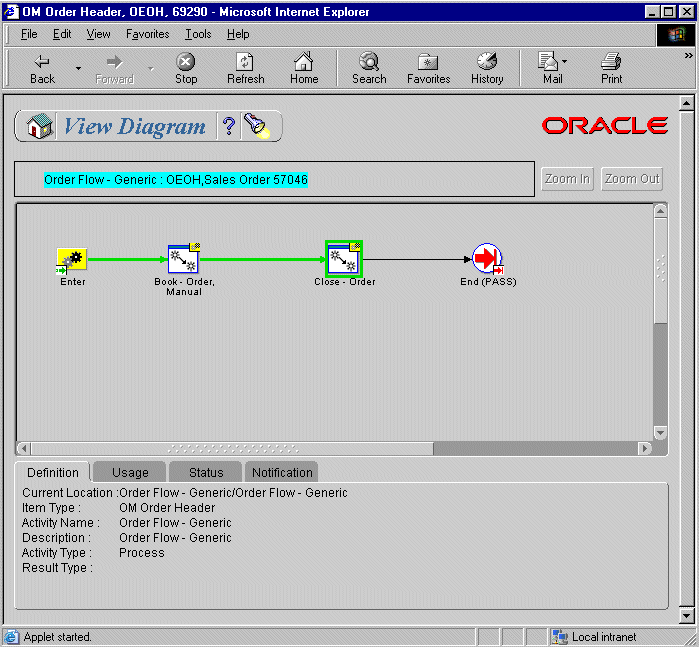Image resolution: width=699 pixels, height=647 pixels.
Task: Select the End (PASS) node
Action: coord(488,259)
